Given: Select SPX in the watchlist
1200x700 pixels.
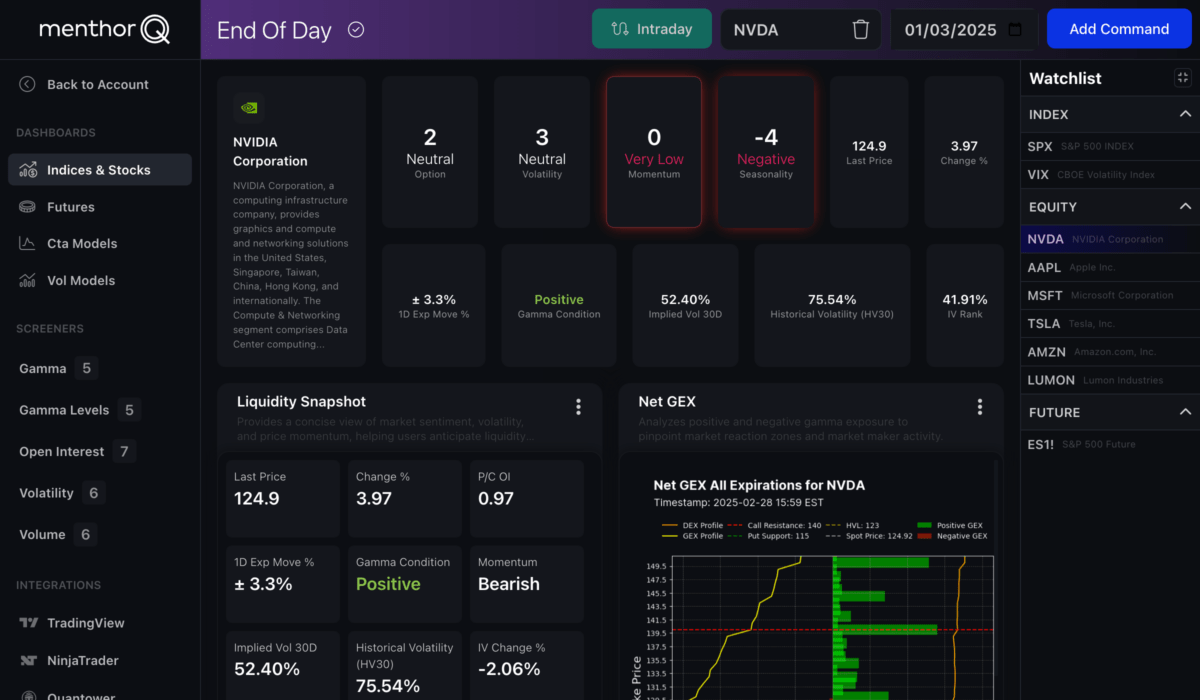Looking at the screenshot, I should [x=1110, y=146].
